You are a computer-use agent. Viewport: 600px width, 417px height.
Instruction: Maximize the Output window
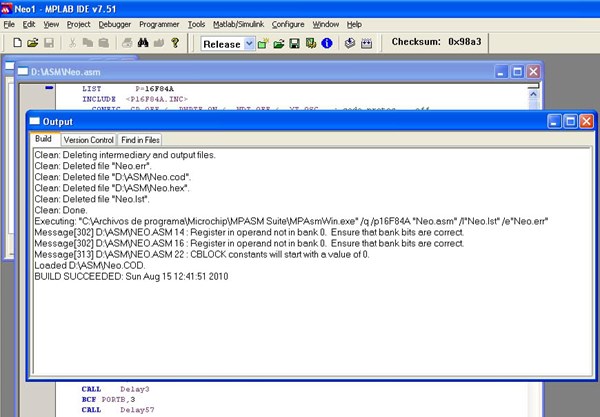[570, 122]
